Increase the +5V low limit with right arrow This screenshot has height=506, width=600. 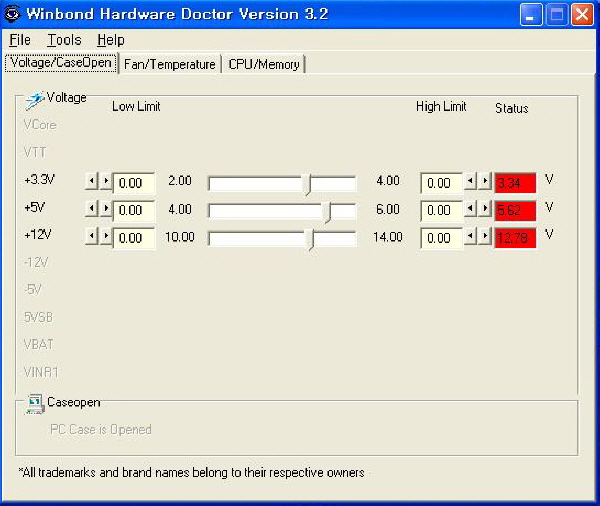[x=106, y=209]
